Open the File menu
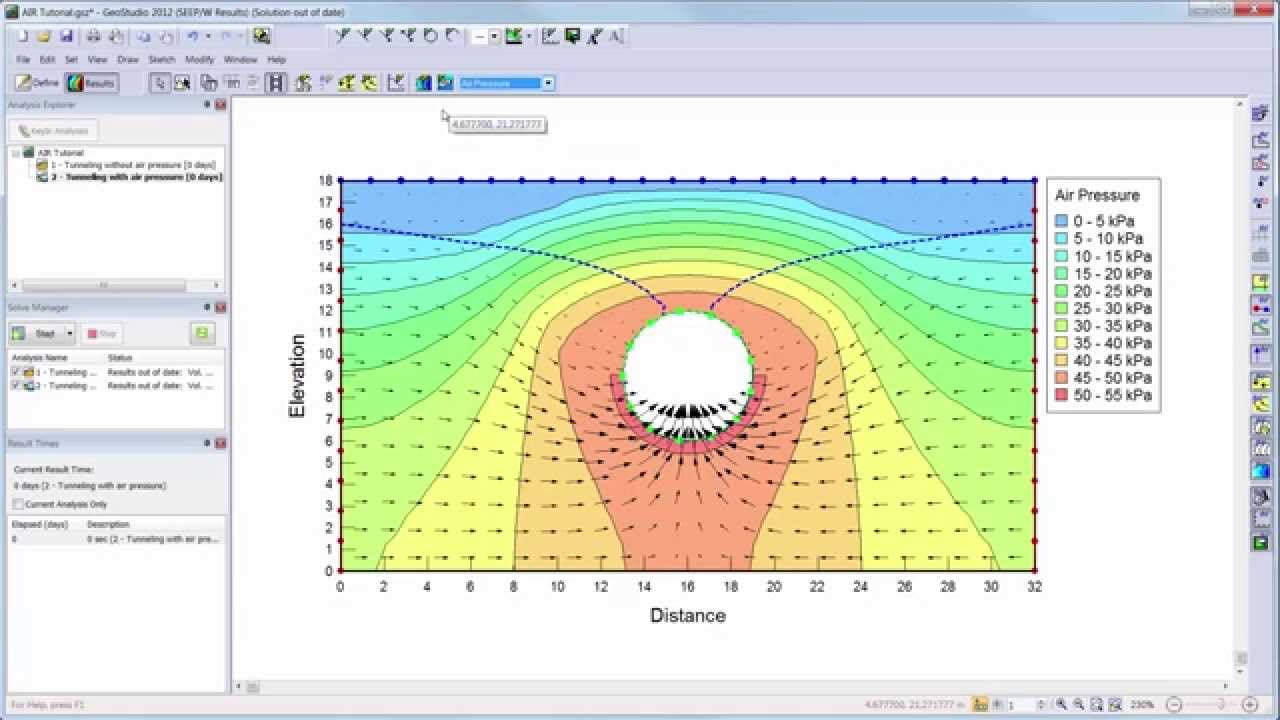 23,60
